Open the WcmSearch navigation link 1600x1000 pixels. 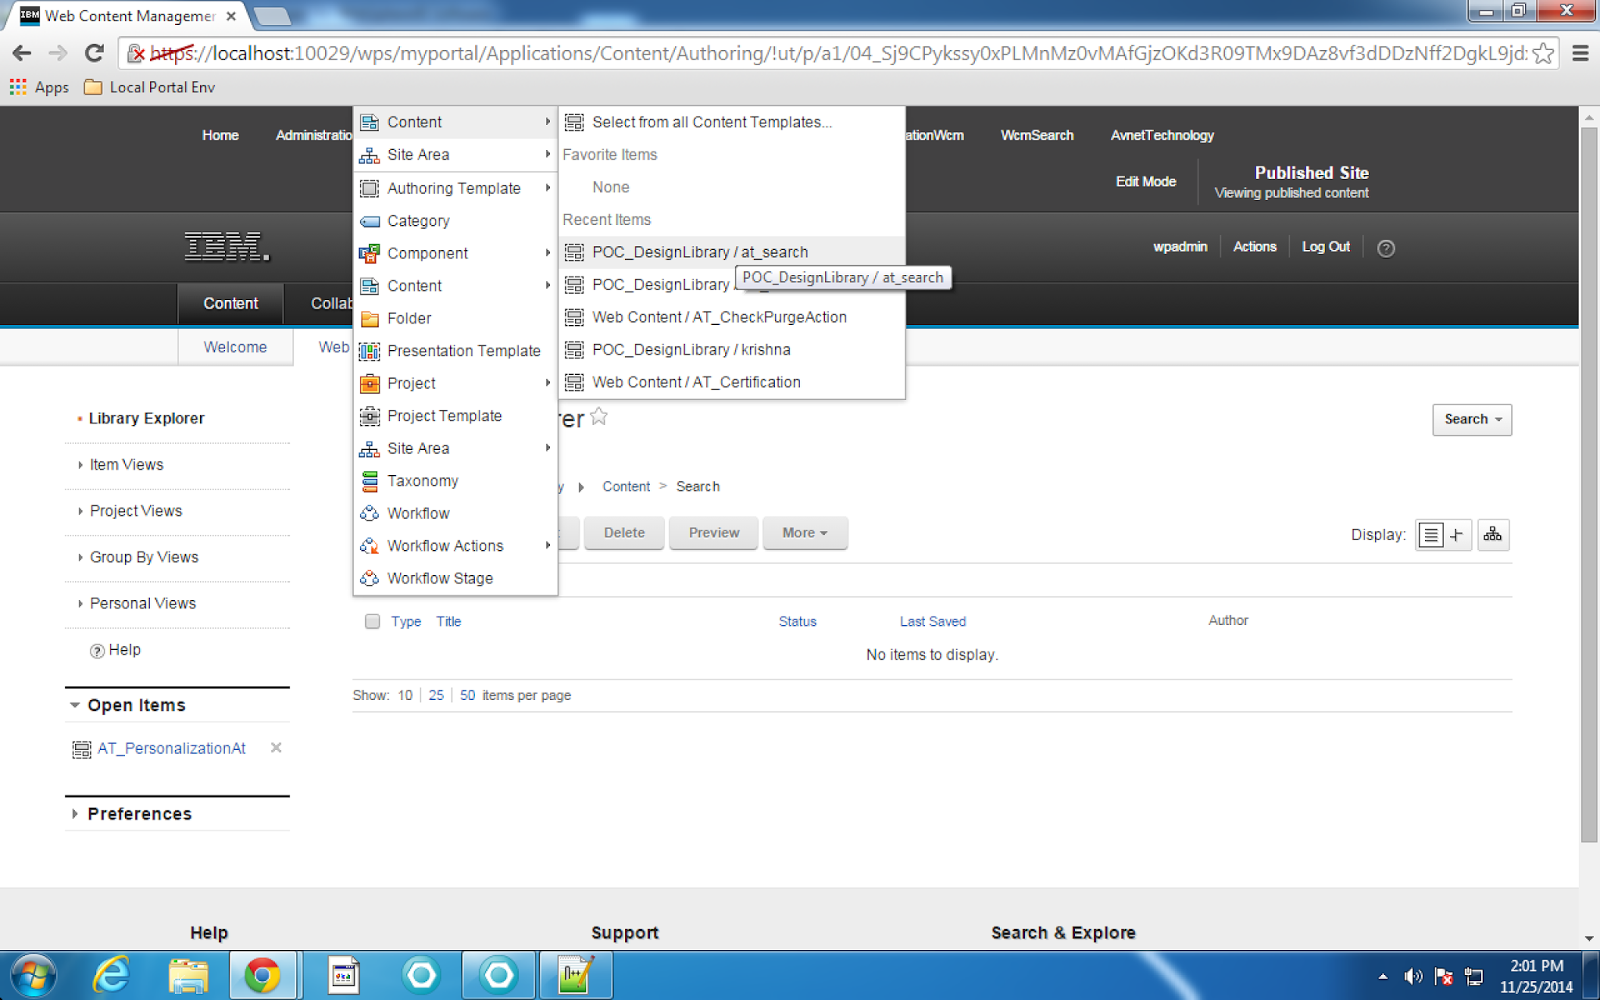pos(1037,135)
